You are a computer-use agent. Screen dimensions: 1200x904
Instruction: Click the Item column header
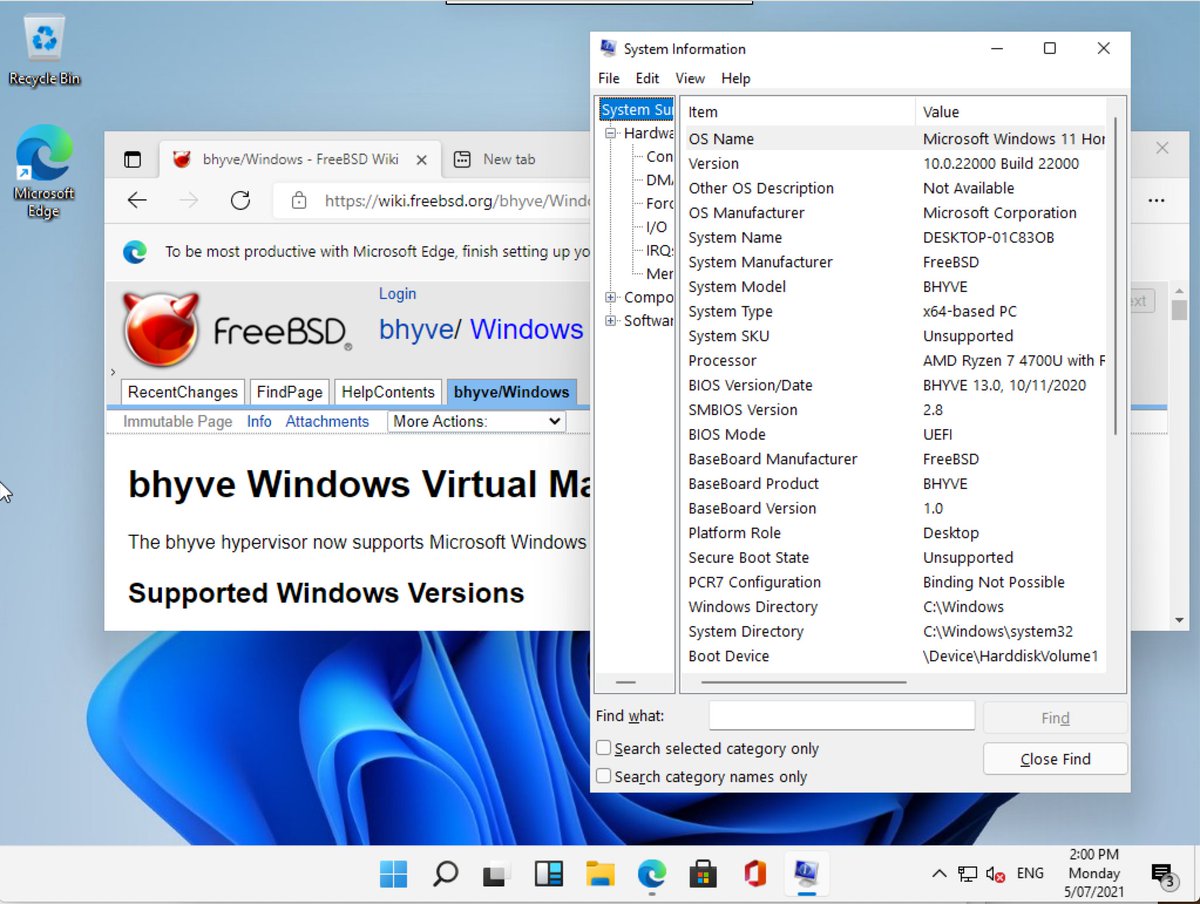pyautogui.click(x=797, y=112)
